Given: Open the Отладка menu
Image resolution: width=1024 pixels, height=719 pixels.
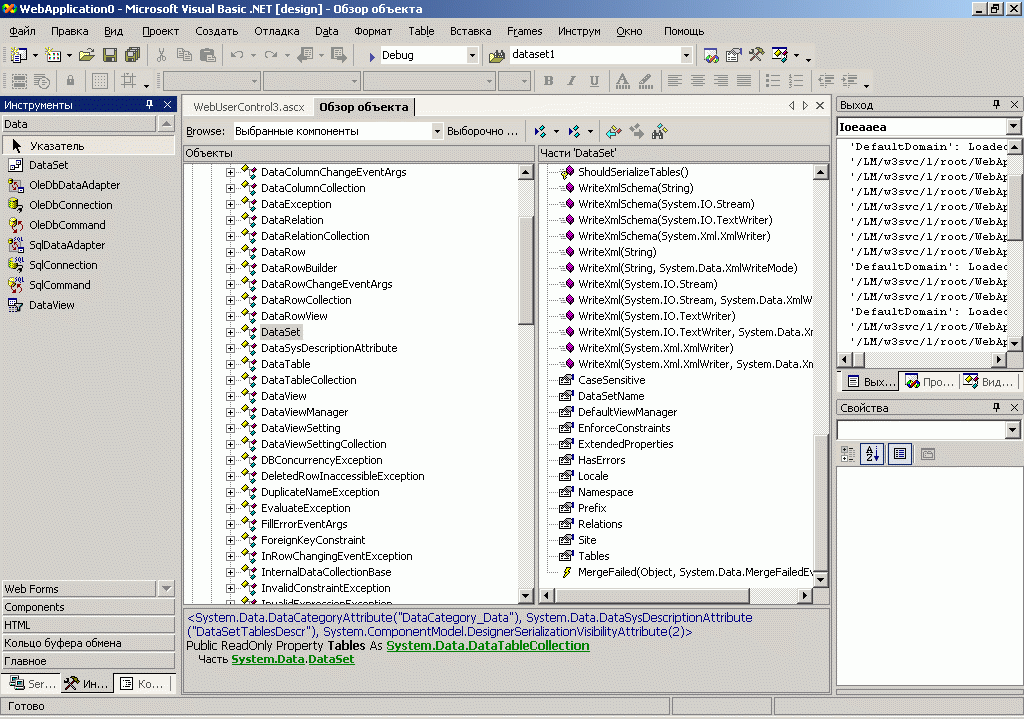Looking at the screenshot, I should click(277, 31).
